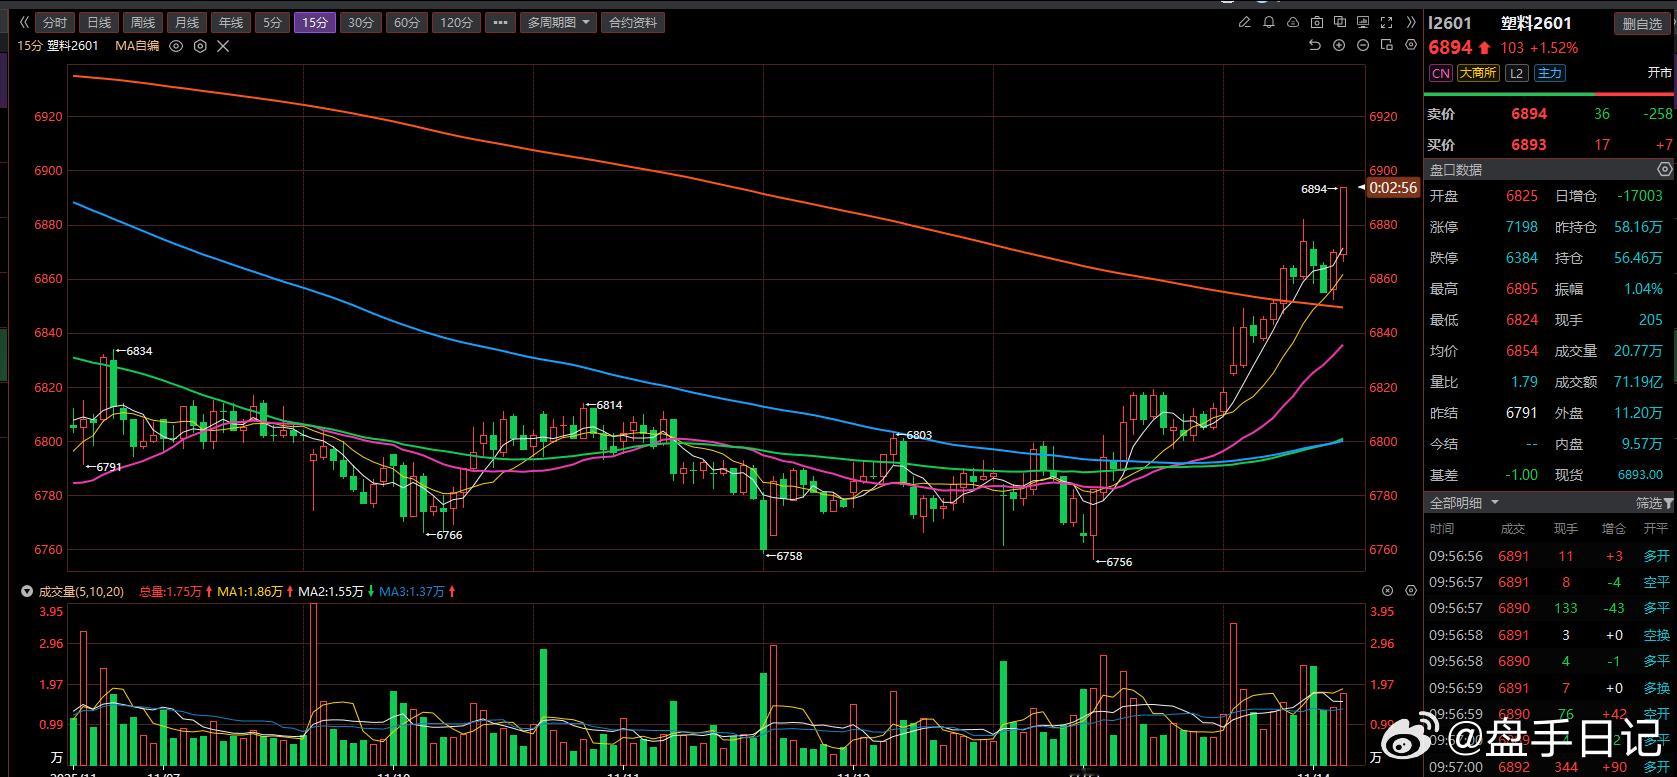Take a chart screenshot with camera icon
This screenshot has width=1677, height=777.
(1317, 22)
